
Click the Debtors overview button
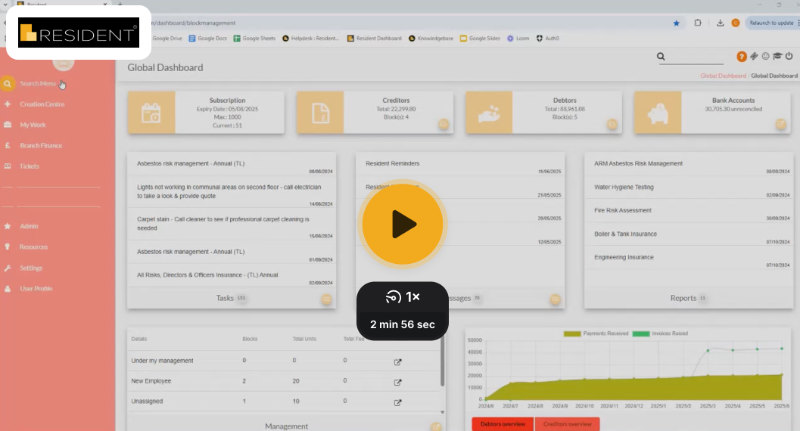(x=501, y=424)
